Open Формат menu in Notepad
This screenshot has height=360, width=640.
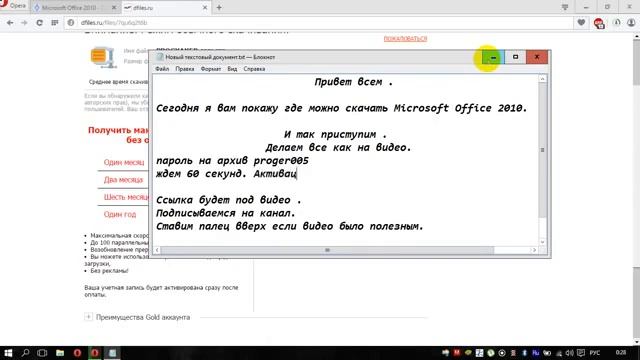211,69
